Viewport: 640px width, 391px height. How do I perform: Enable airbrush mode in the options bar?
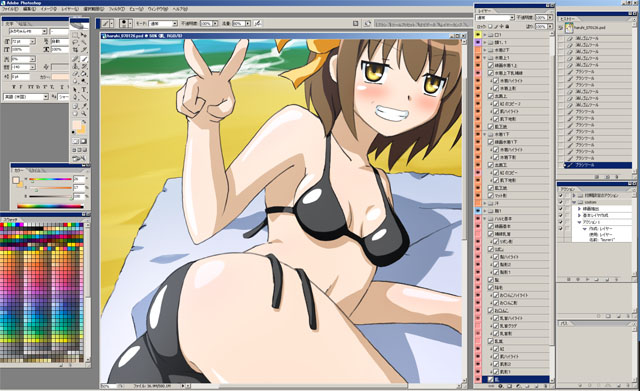click(258, 24)
